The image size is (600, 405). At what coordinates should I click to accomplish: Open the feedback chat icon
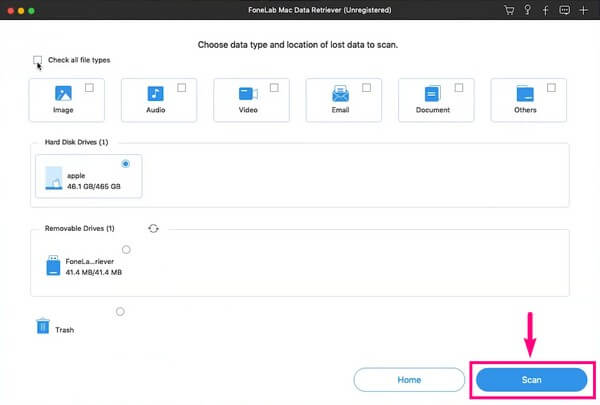pyautogui.click(x=564, y=10)
